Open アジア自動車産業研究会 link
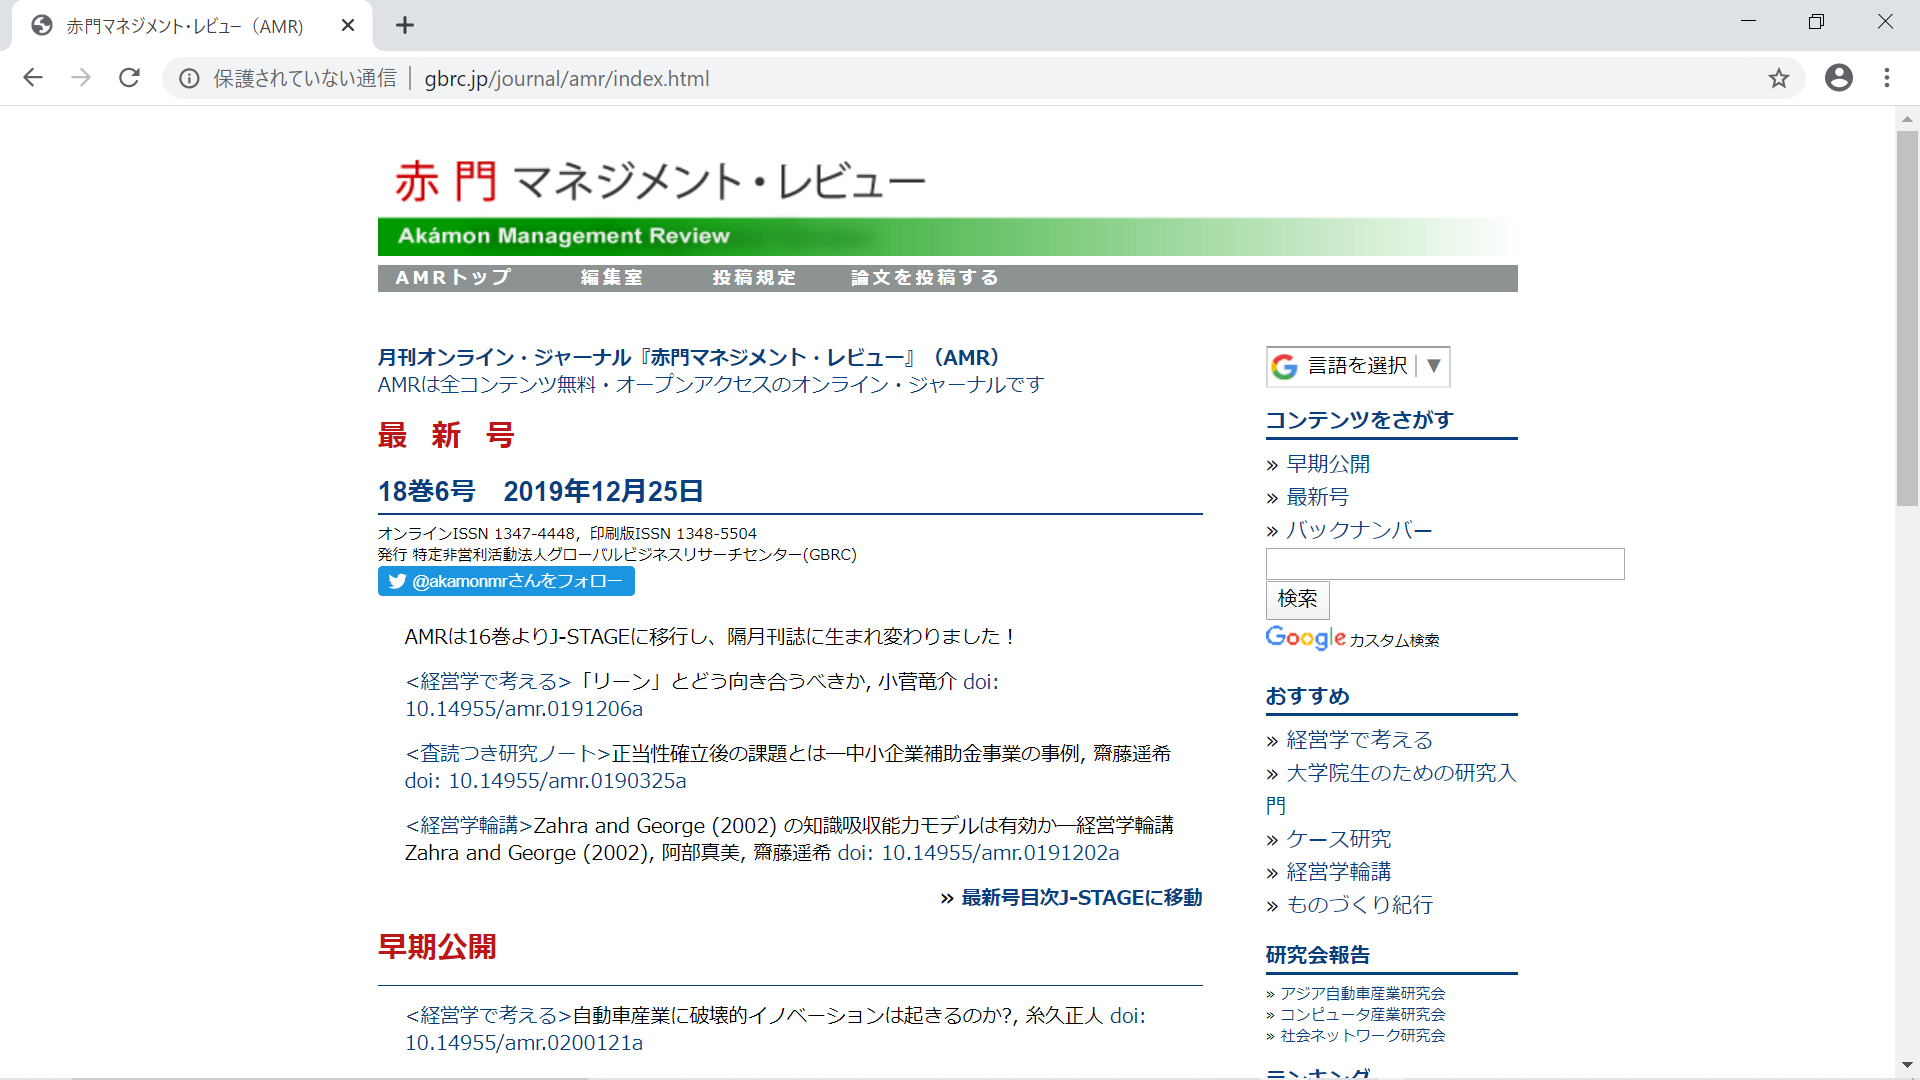The image size is (1920, 1080). point(1363,993)
